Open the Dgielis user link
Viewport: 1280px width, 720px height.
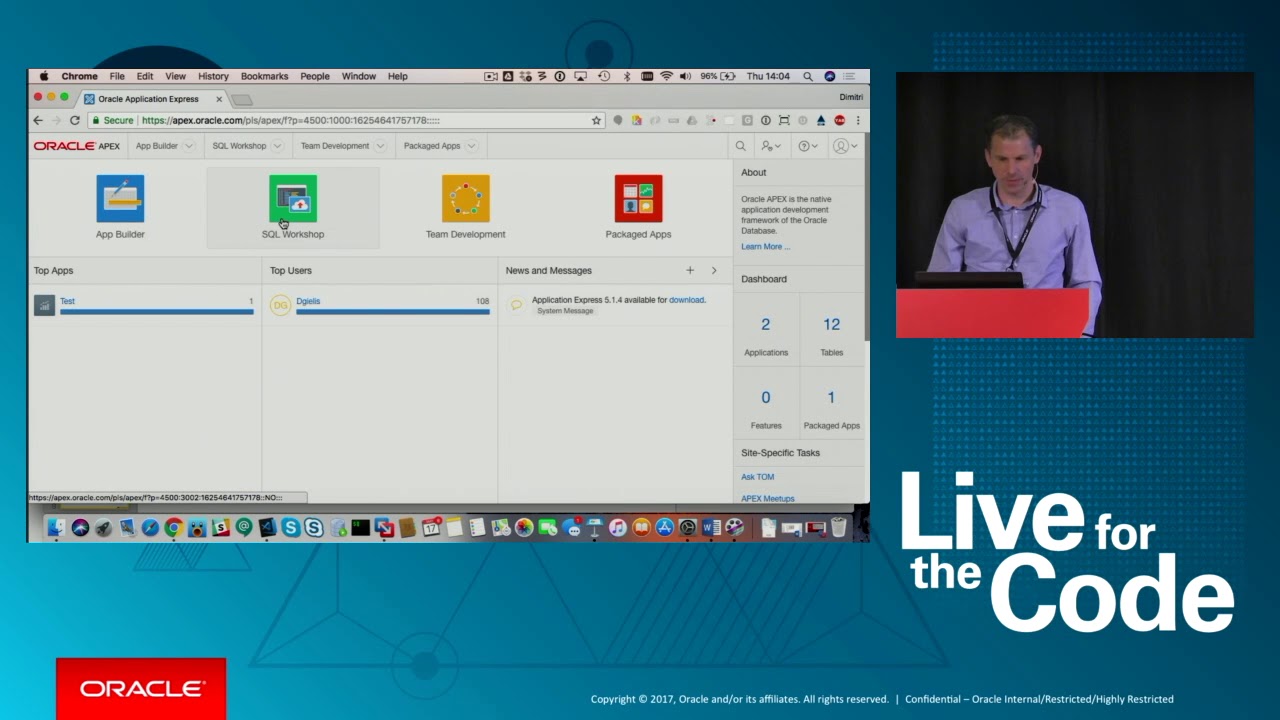308,301
